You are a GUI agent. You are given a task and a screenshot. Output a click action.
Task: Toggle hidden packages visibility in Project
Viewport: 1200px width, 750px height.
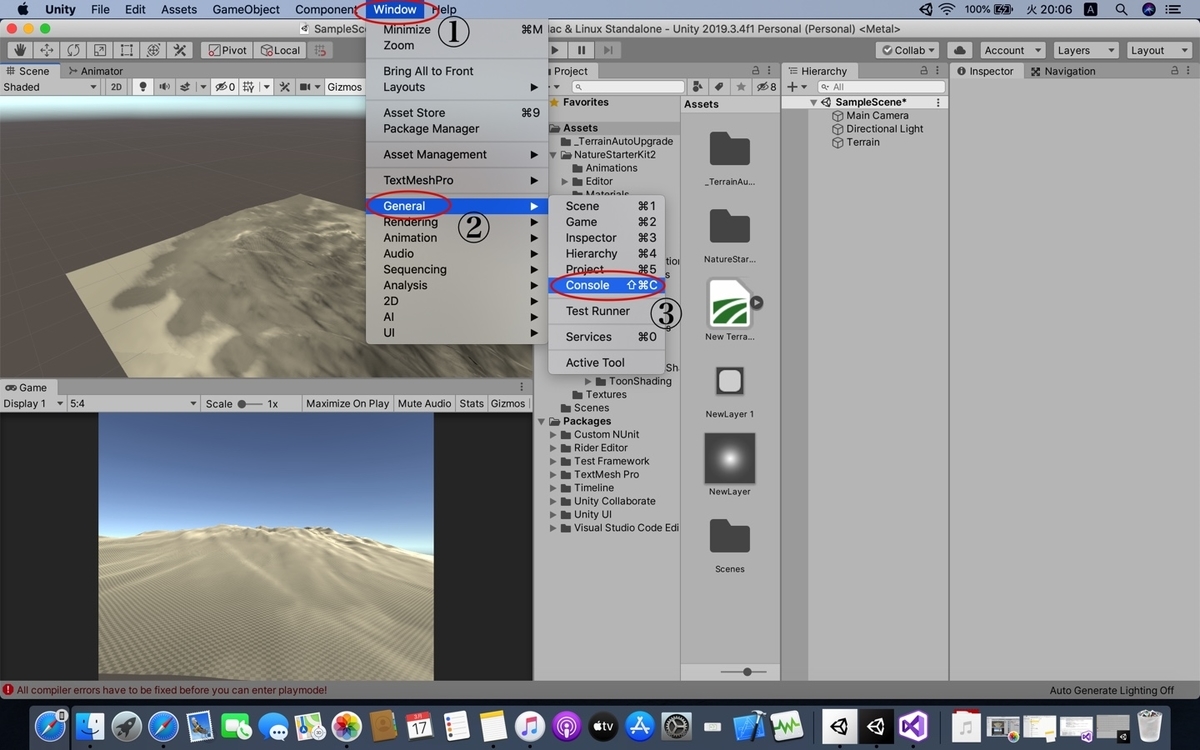[767, 87]
